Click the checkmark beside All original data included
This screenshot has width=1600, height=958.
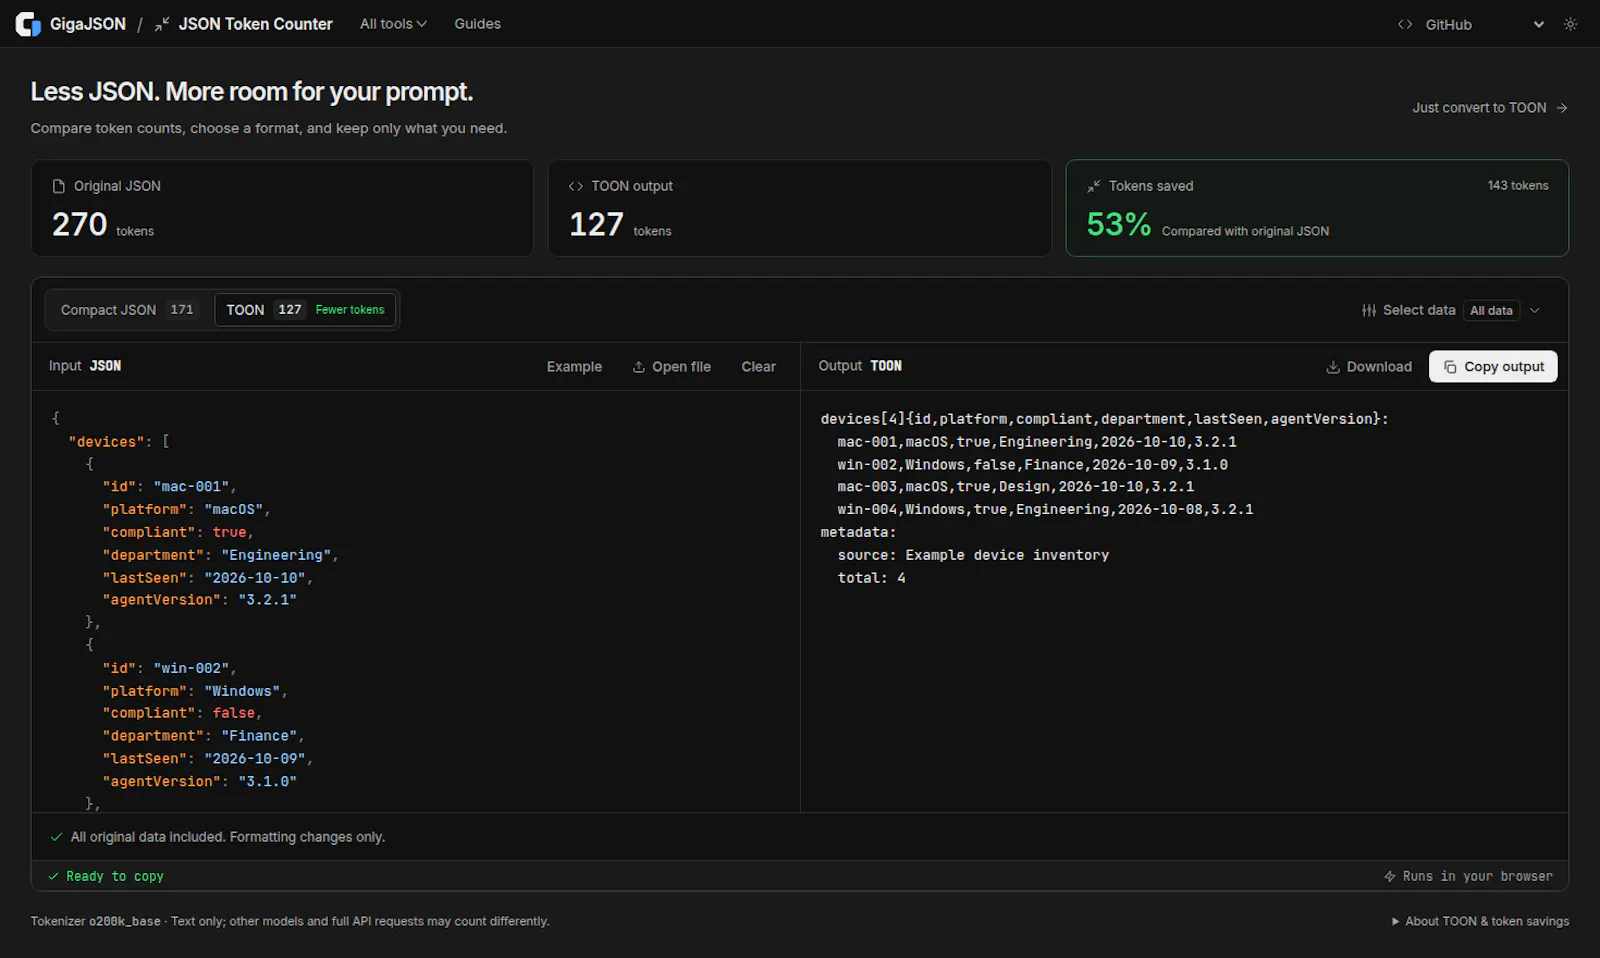pos(56,837)
